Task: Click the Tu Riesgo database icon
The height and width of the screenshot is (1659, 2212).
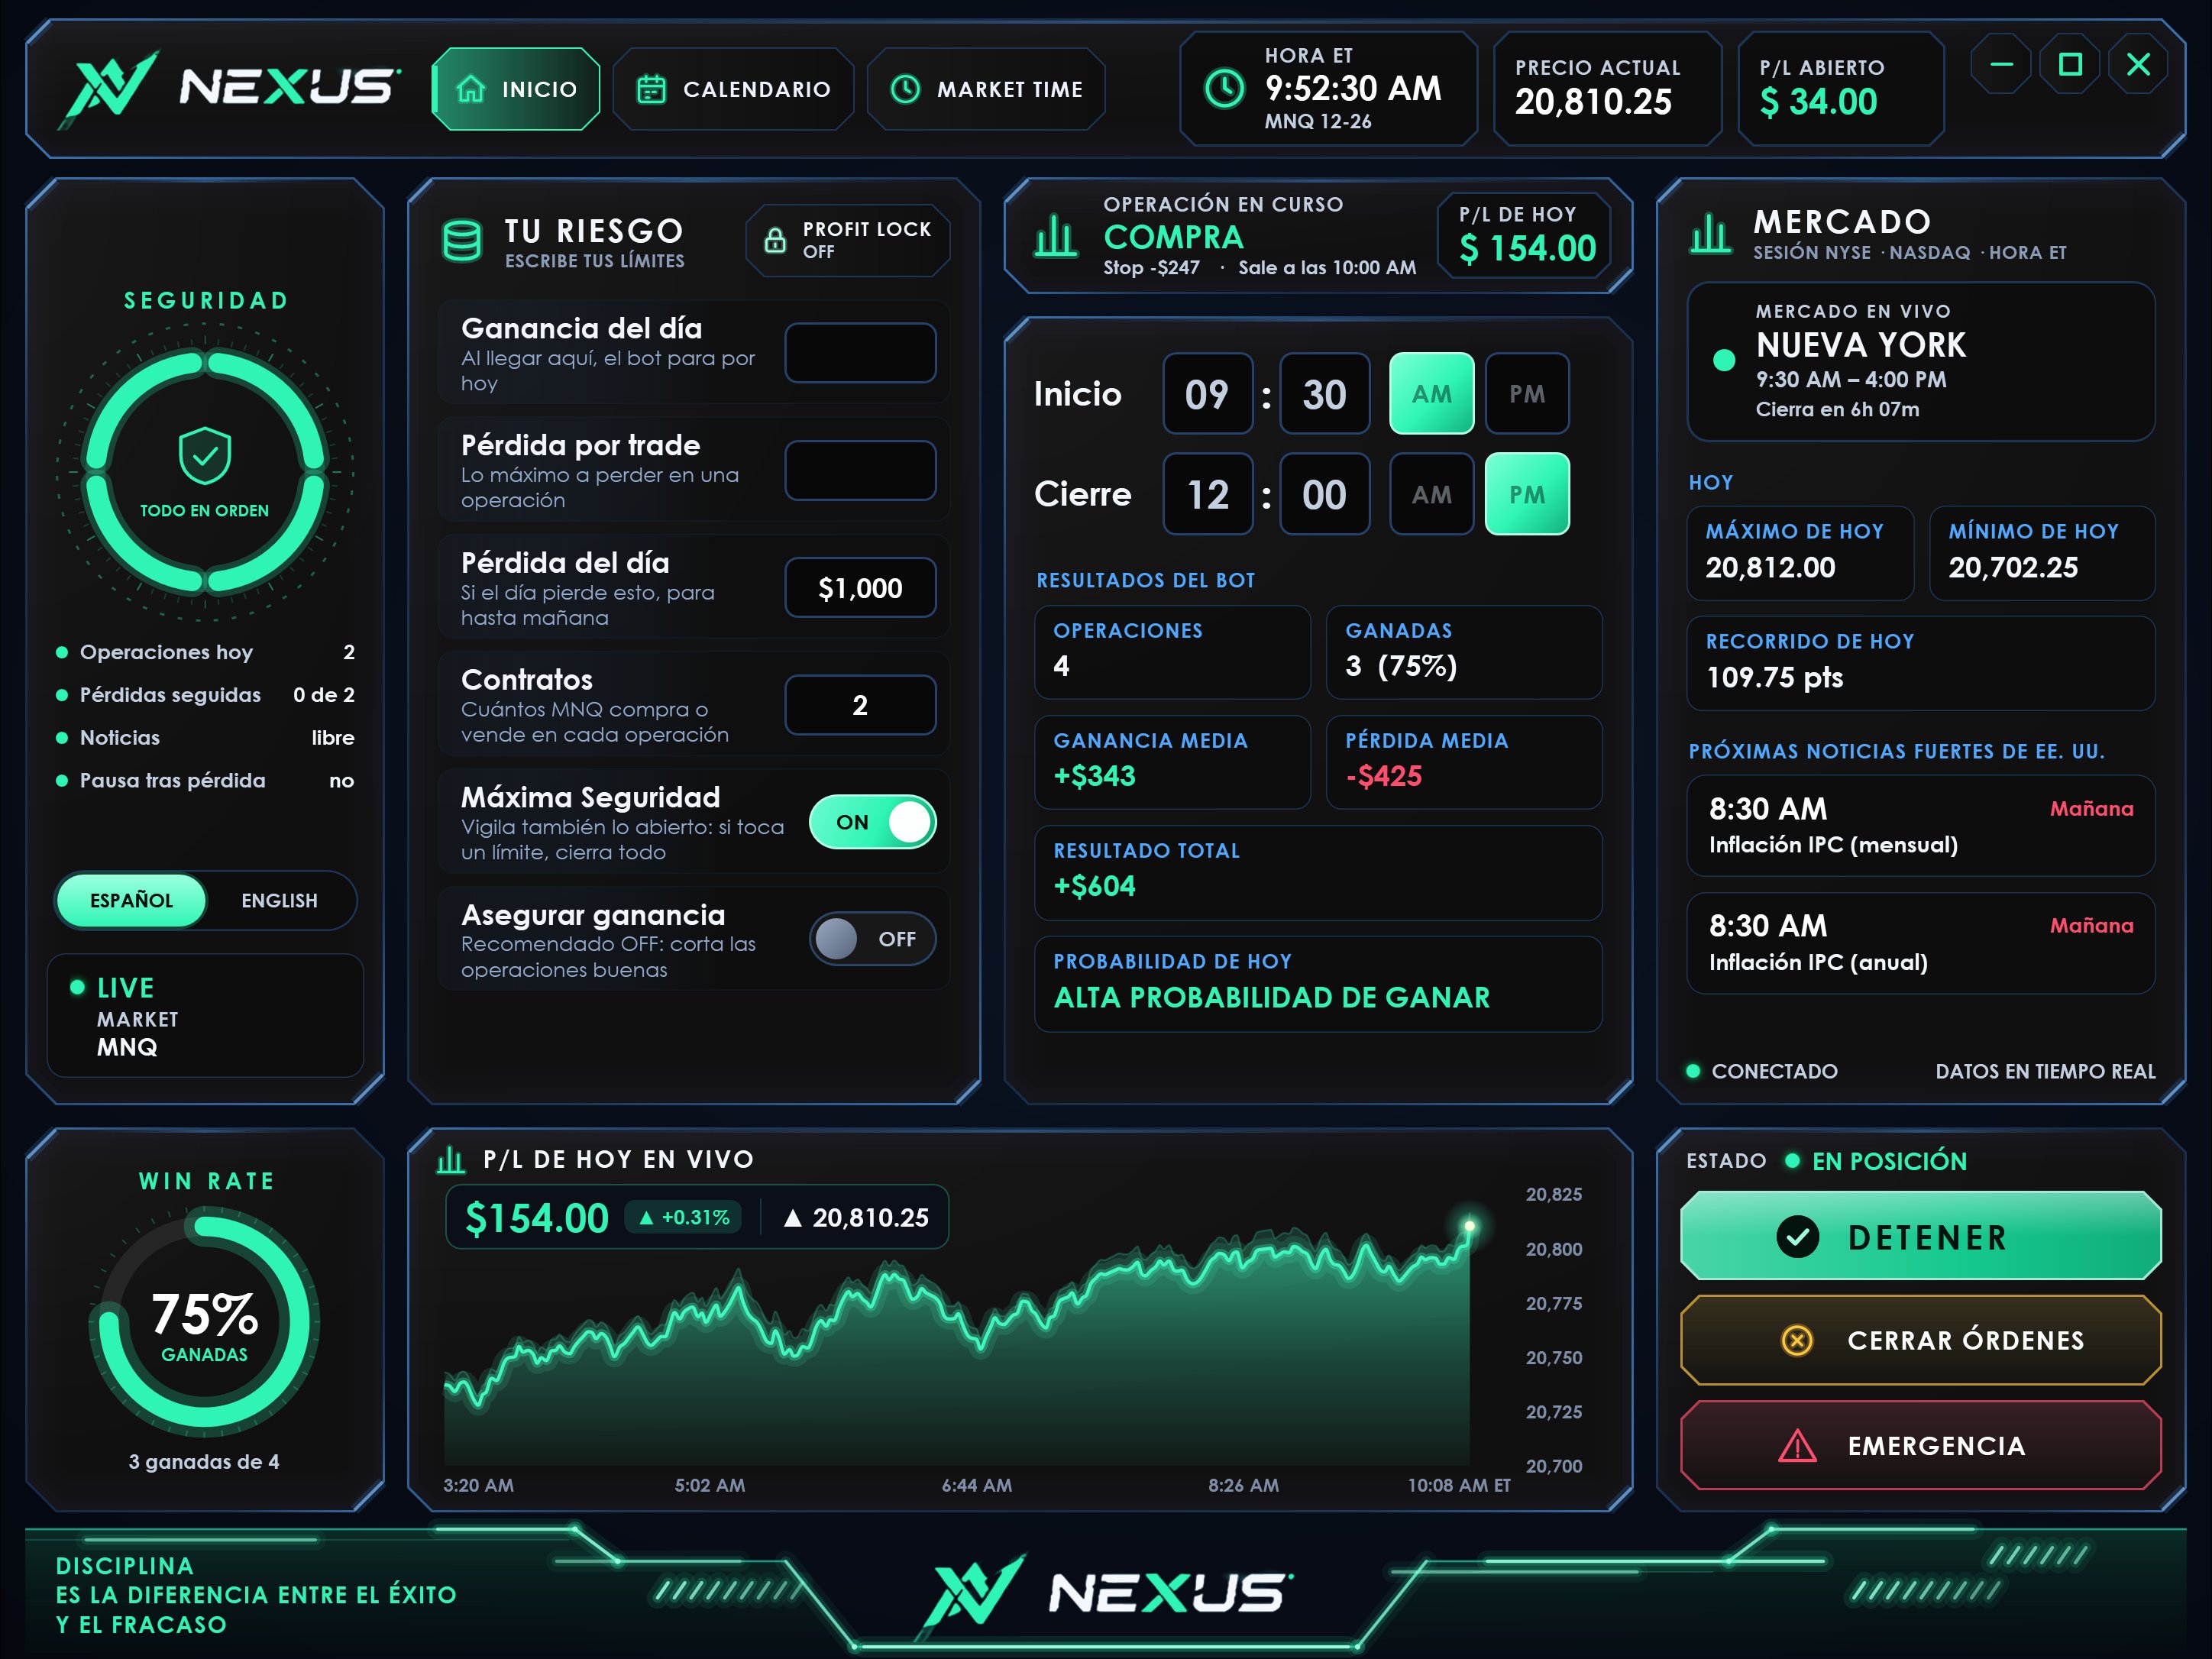Action: click(x=462, y=241)
